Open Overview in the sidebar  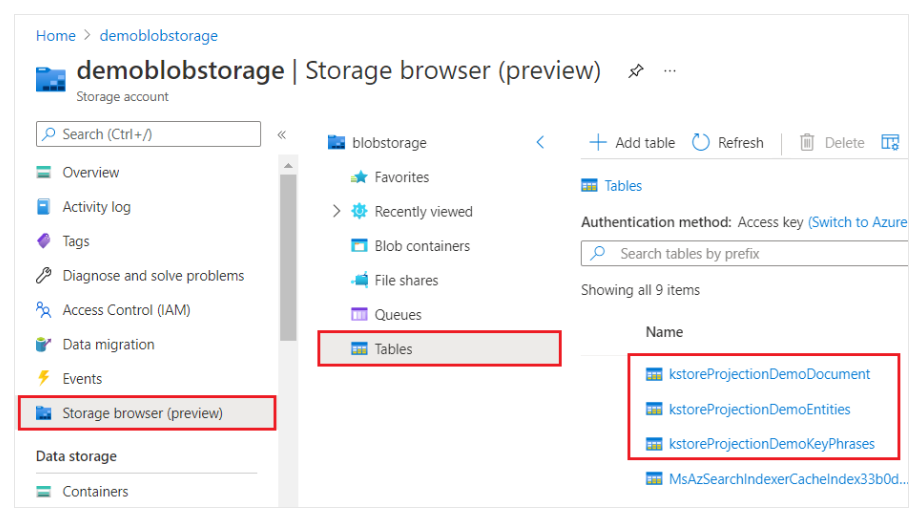[x=91, y=172]
